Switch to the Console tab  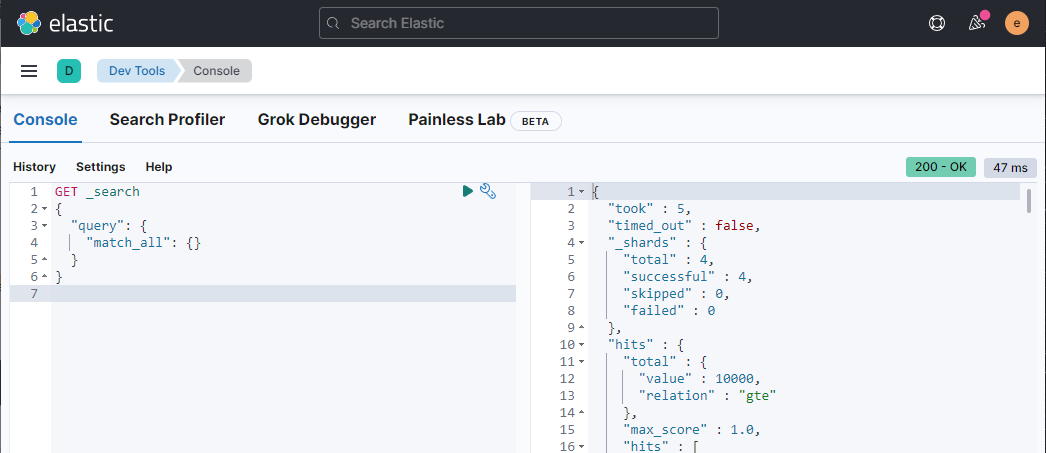coord(45,119)
